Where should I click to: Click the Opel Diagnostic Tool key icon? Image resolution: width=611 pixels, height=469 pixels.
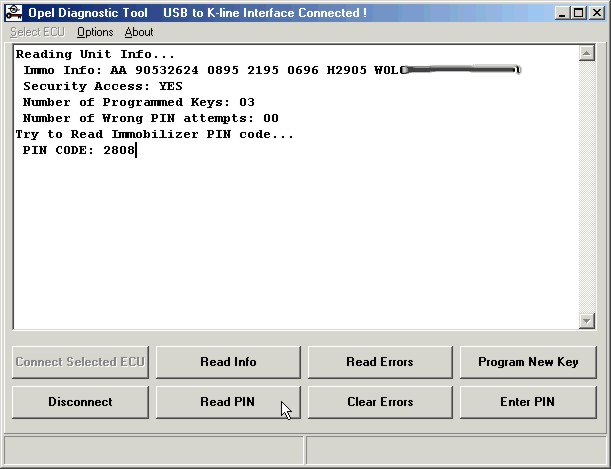click(x=14, y=12)
